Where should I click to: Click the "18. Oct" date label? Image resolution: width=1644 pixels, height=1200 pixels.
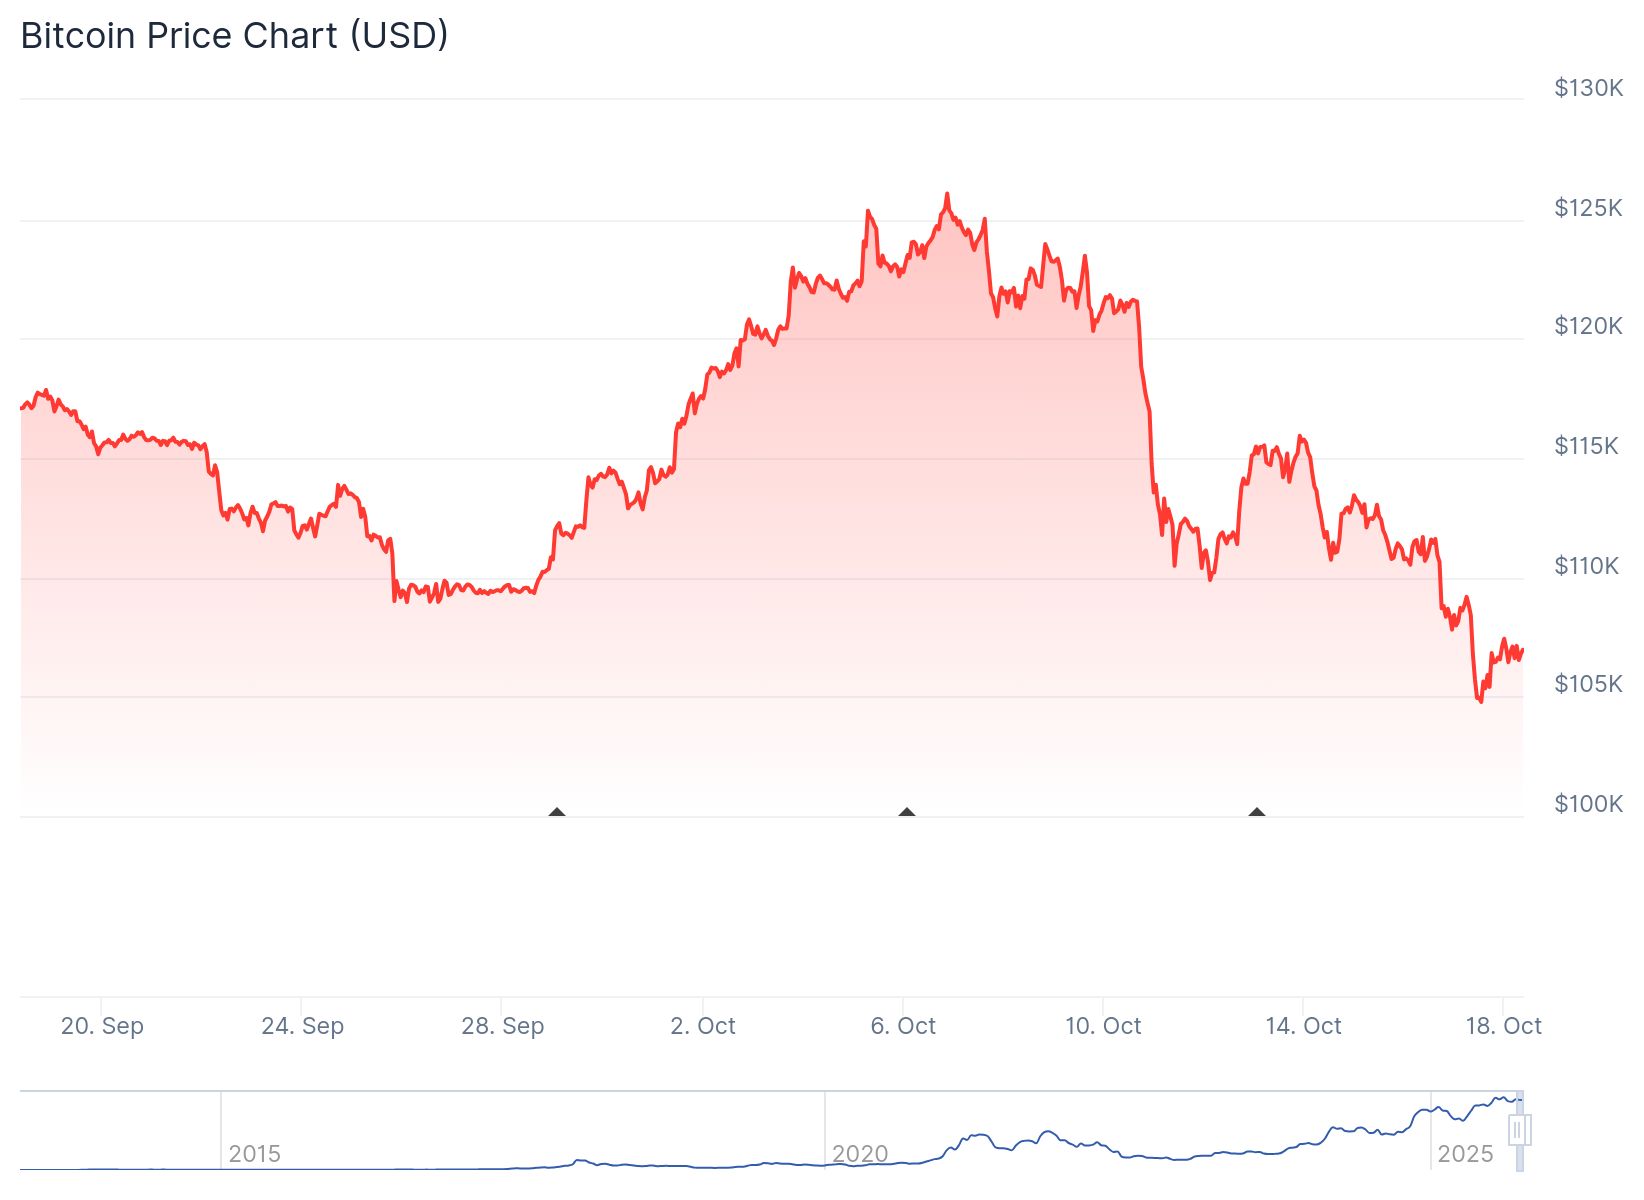pyautogui.click(x=1503, y=1026)
